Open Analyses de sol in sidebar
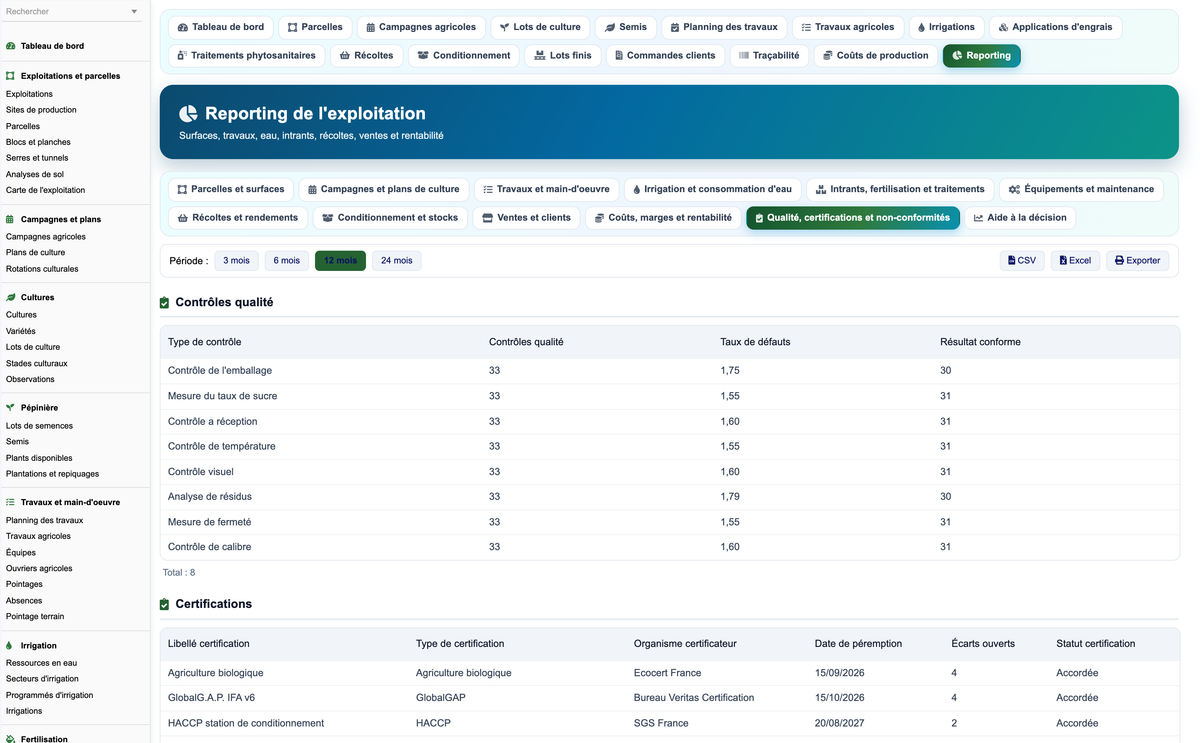The width and height of the screenshot is (1200, 743). coord(35,174)
